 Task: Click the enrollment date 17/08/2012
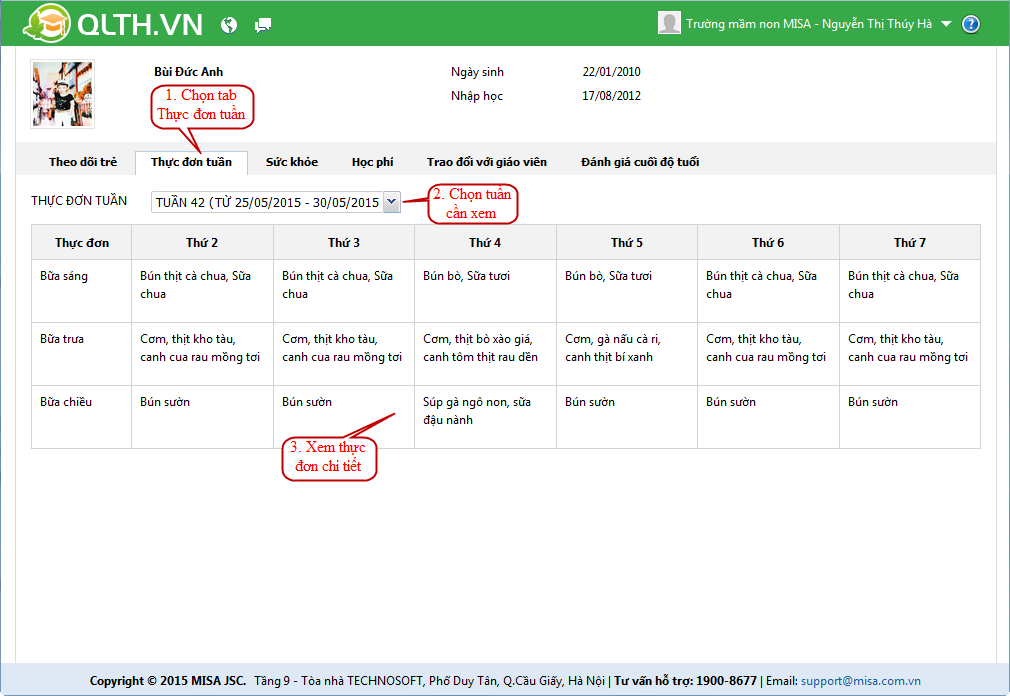(x=611, y=96)
